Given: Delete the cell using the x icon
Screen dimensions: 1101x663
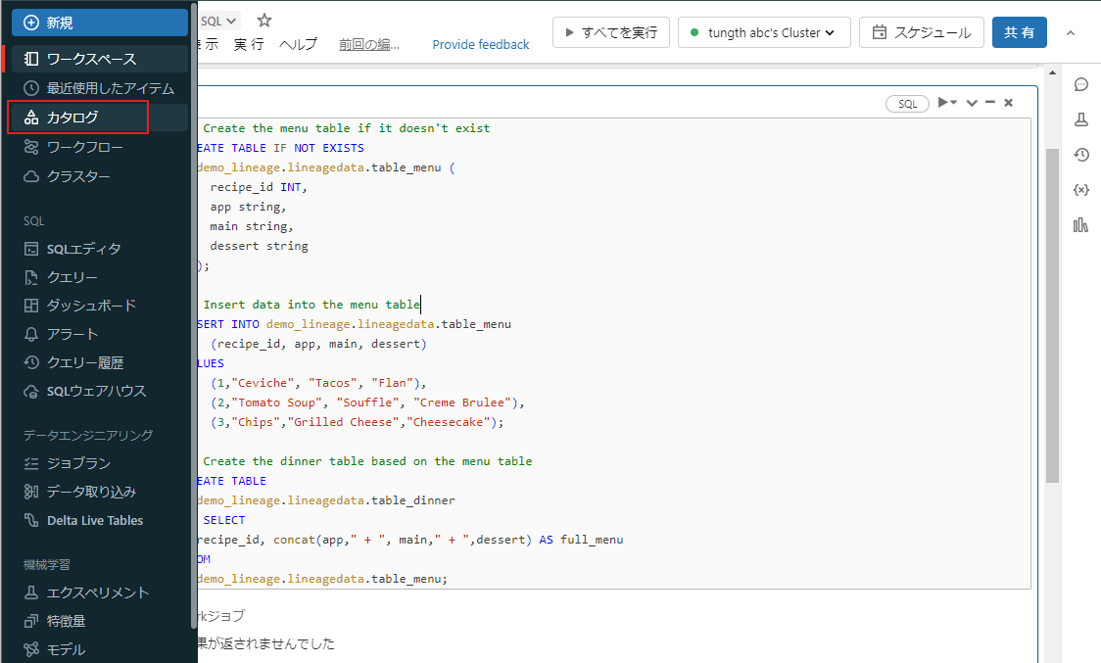Looking at the screenshot, I should click(1008, 103).
